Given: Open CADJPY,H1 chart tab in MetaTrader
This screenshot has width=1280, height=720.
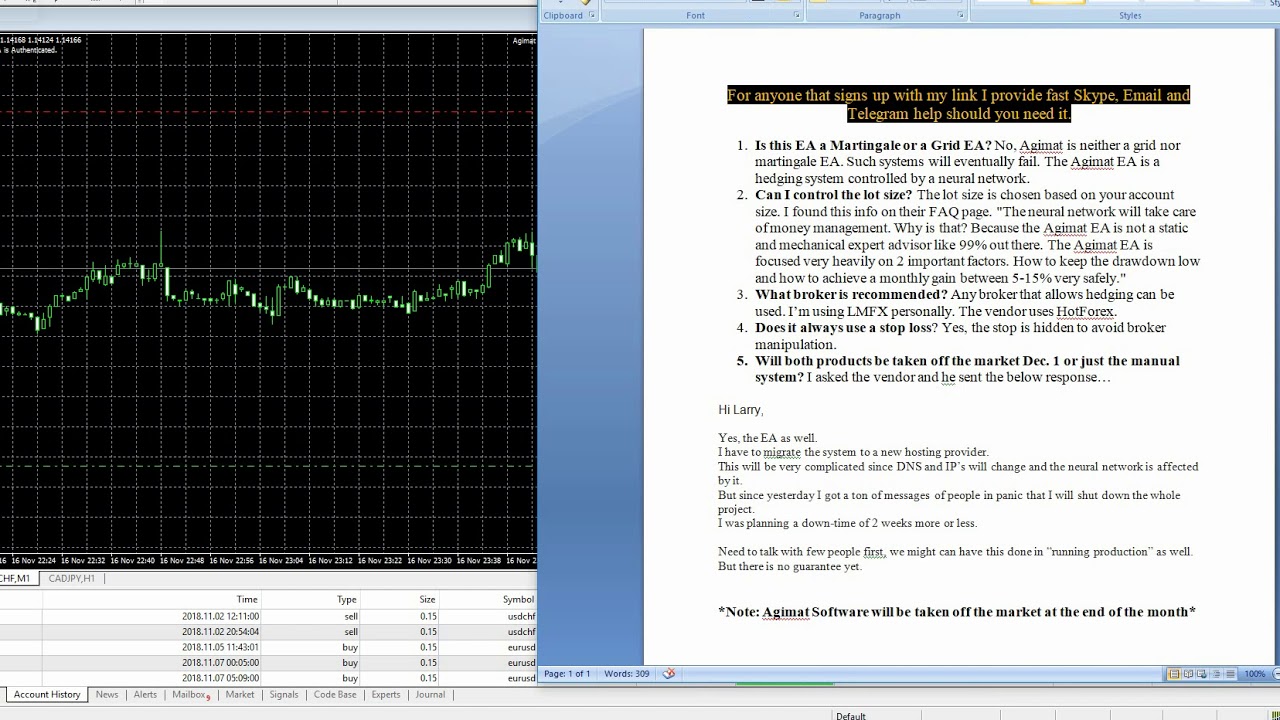Looking at the screenshot, I should [71, 578].
